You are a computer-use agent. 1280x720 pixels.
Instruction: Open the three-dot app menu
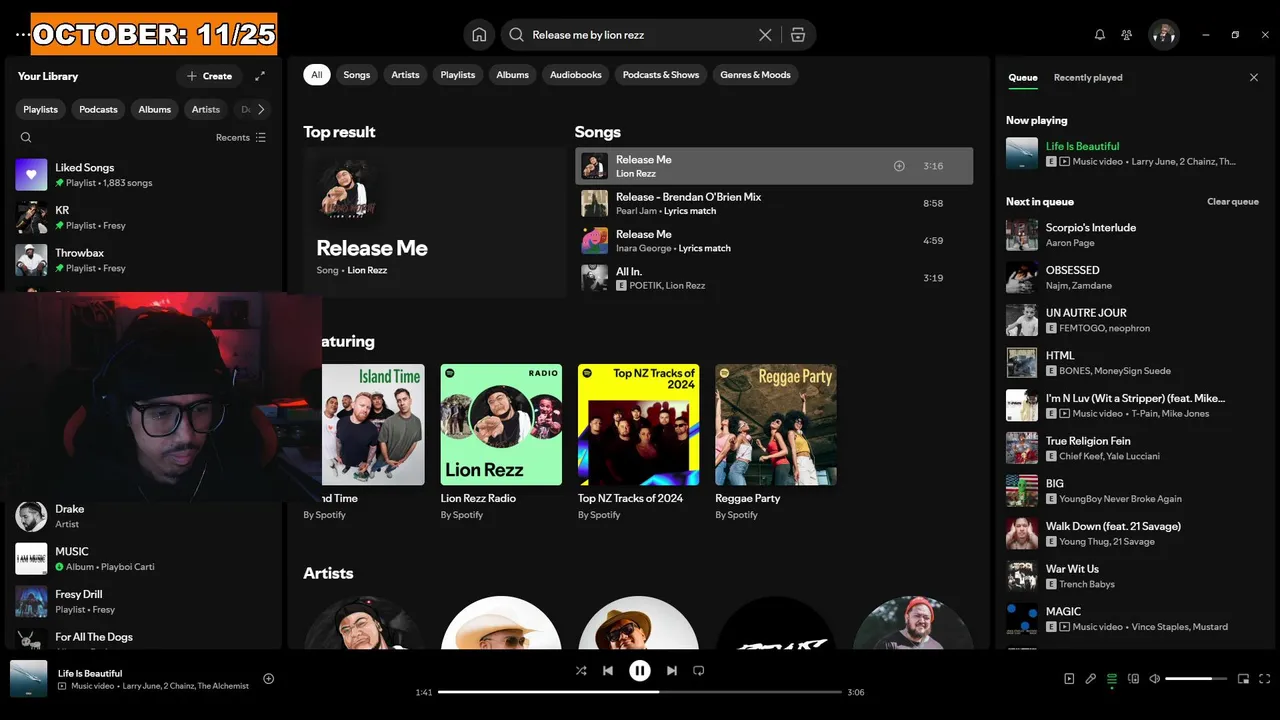[22, 35]
